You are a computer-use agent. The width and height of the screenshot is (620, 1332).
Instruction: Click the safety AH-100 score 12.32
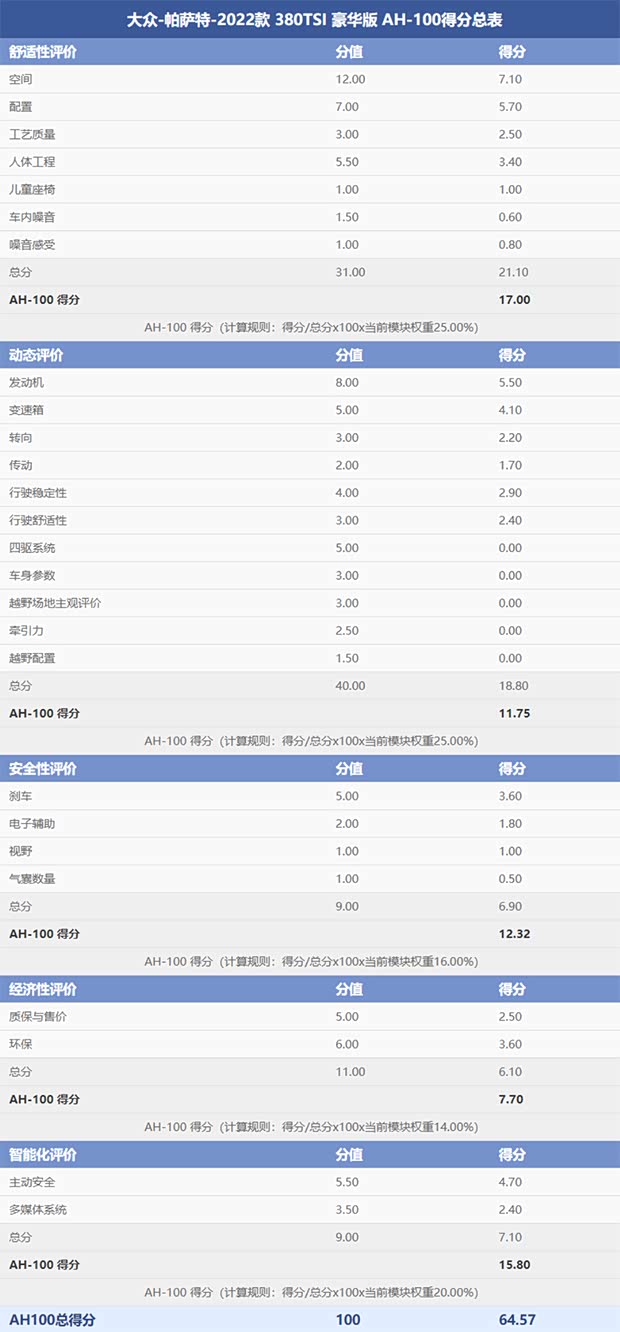[514, 934]
